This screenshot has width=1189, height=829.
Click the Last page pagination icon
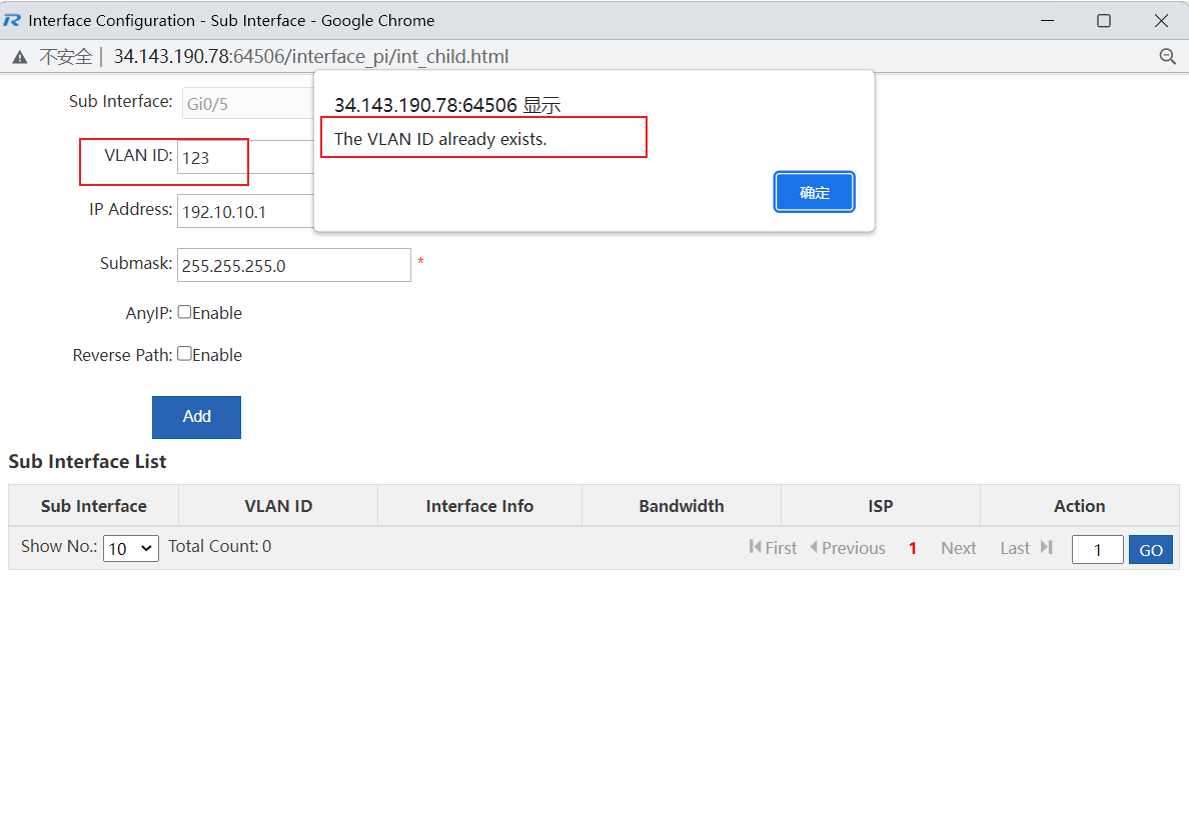1046,547
